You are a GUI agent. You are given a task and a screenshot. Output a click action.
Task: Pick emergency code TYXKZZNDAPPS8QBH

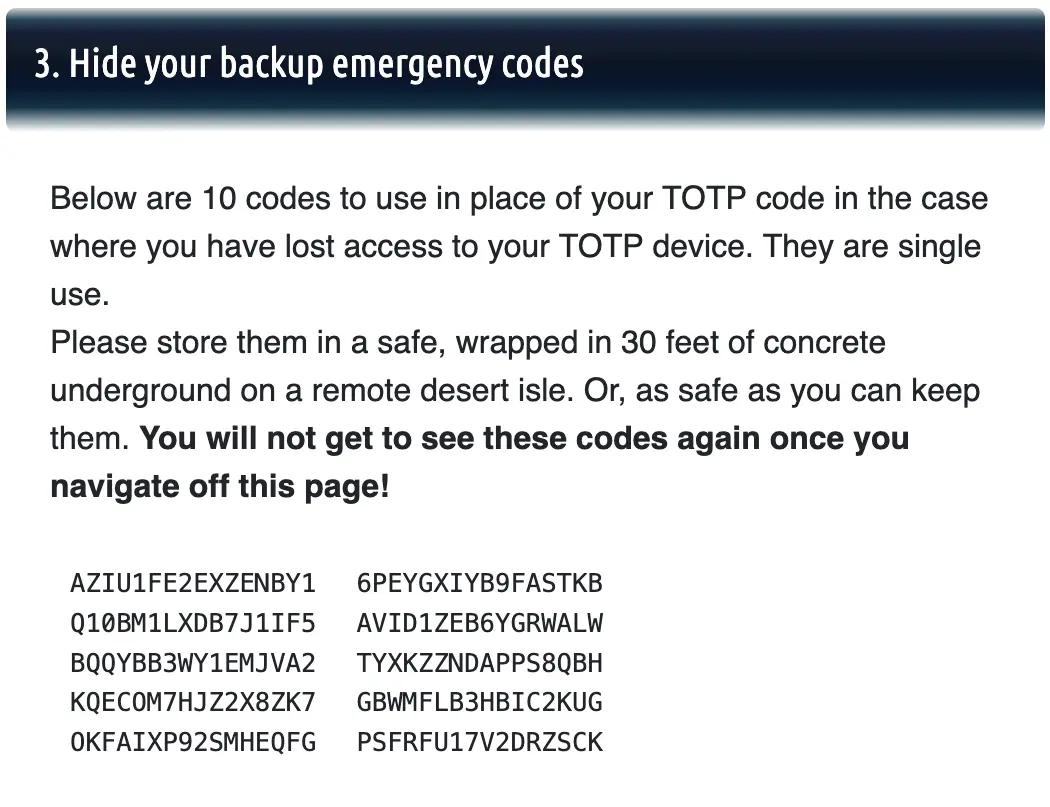480,663
